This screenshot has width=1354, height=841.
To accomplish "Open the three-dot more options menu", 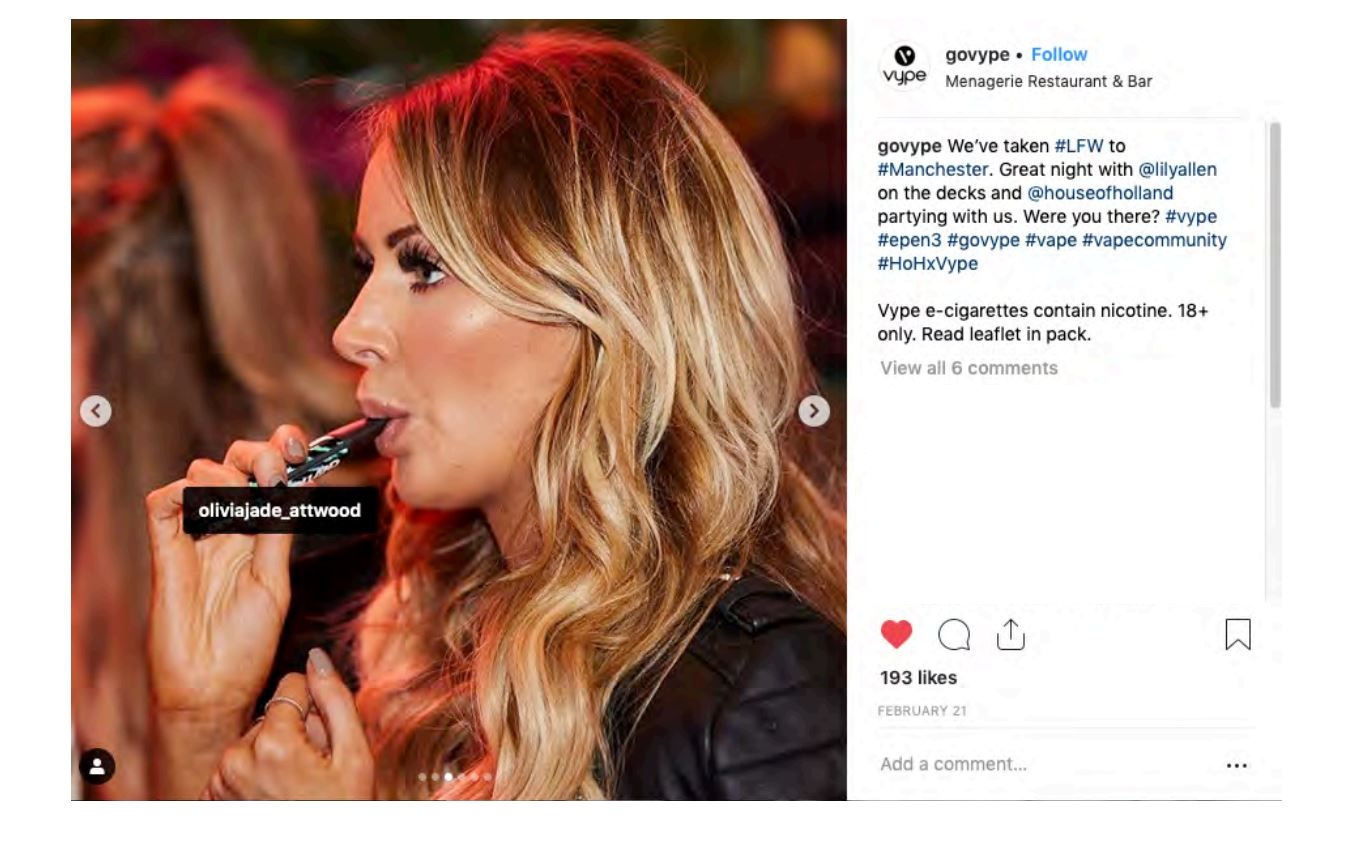I will (1237, 765).
